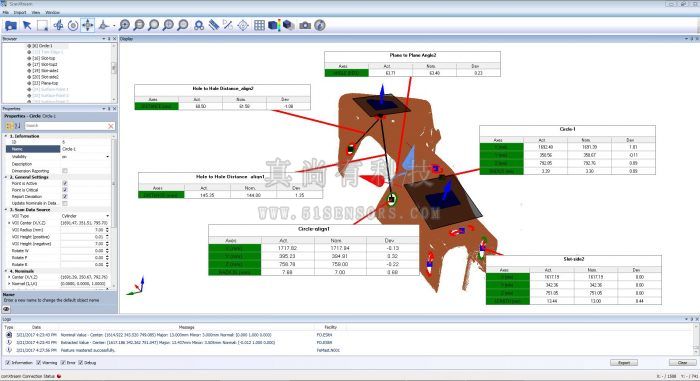The height and width of the screenshot is (381, 700).
Task: Click the Export button in Logs
Action: (624, 363)
